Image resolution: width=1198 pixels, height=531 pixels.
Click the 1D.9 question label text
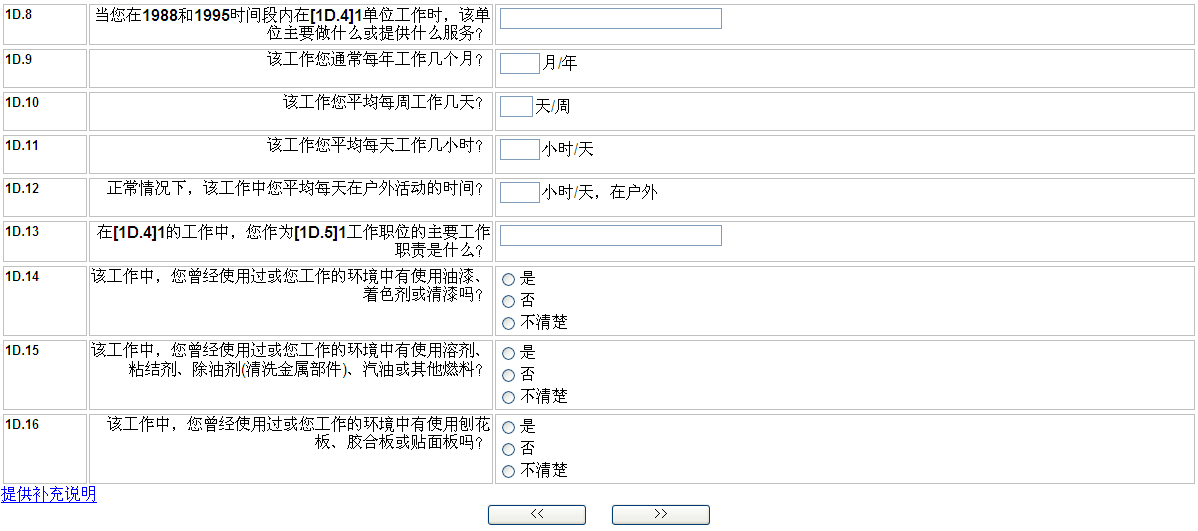(375, 59)
